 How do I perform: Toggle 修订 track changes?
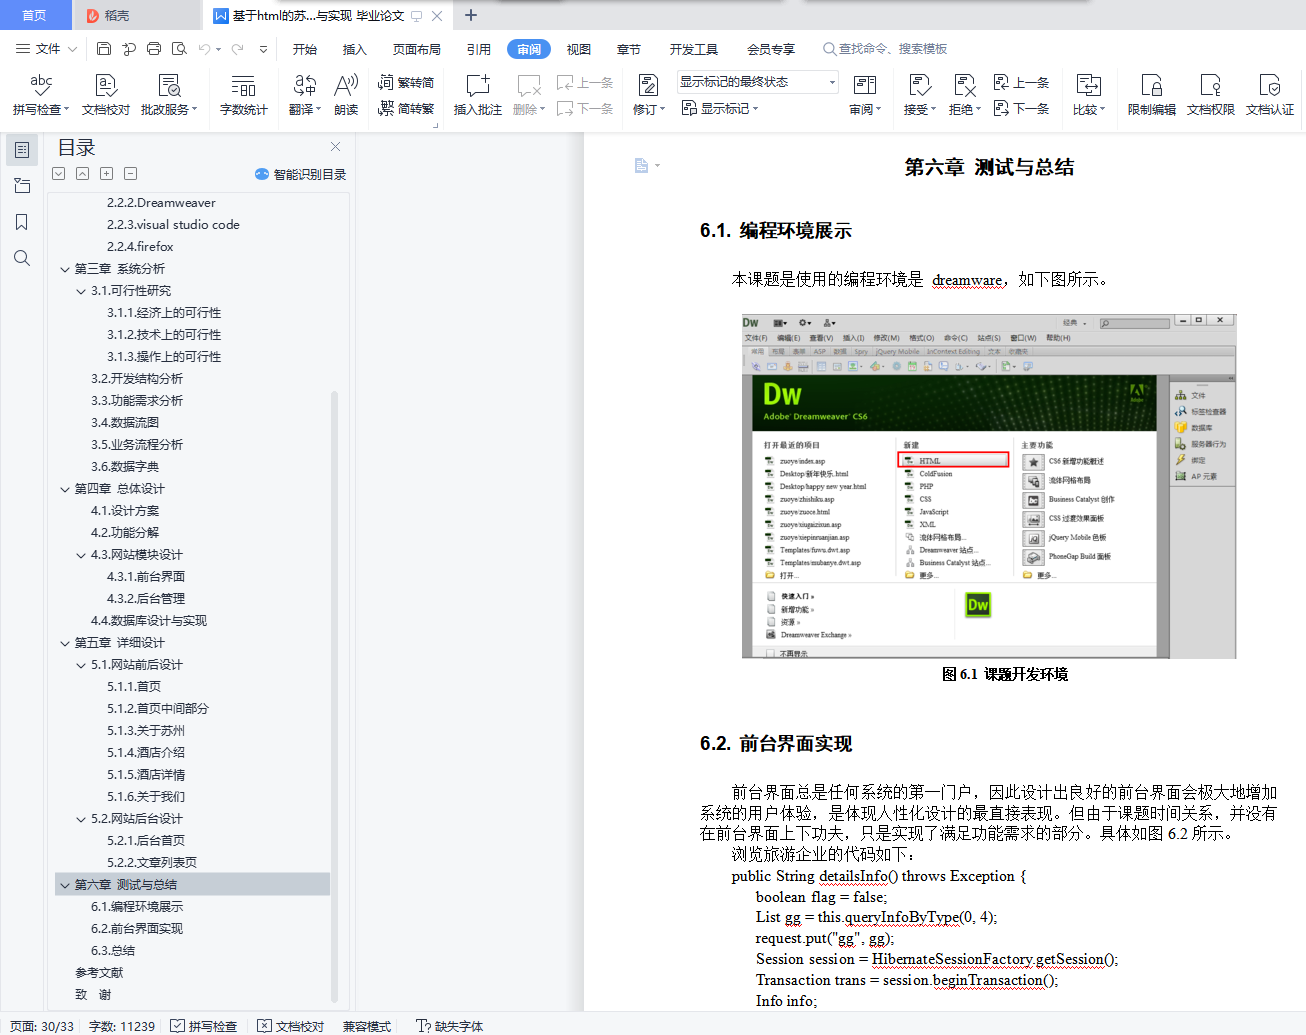(648, 95)
